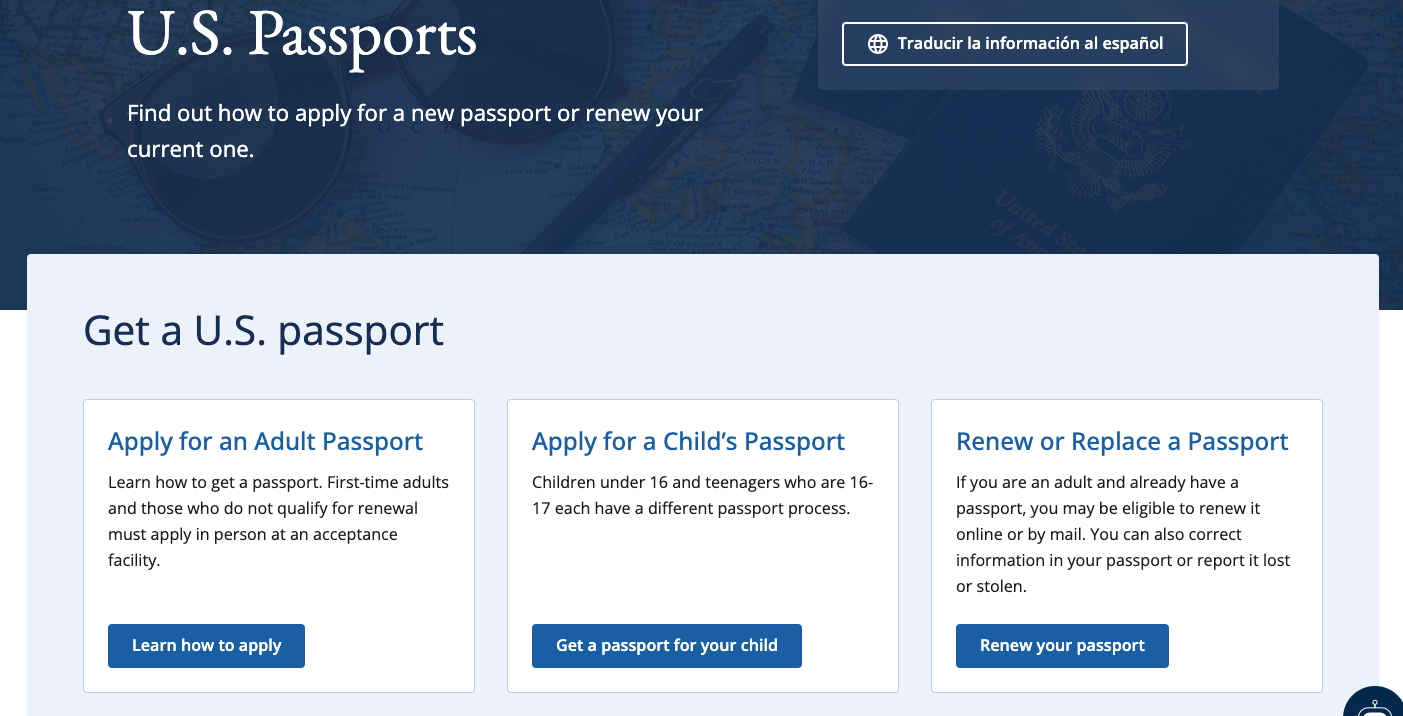Open the Apply for a Child's Passport link
This screenshot has height=716, width=1403.
pos(688,441)
